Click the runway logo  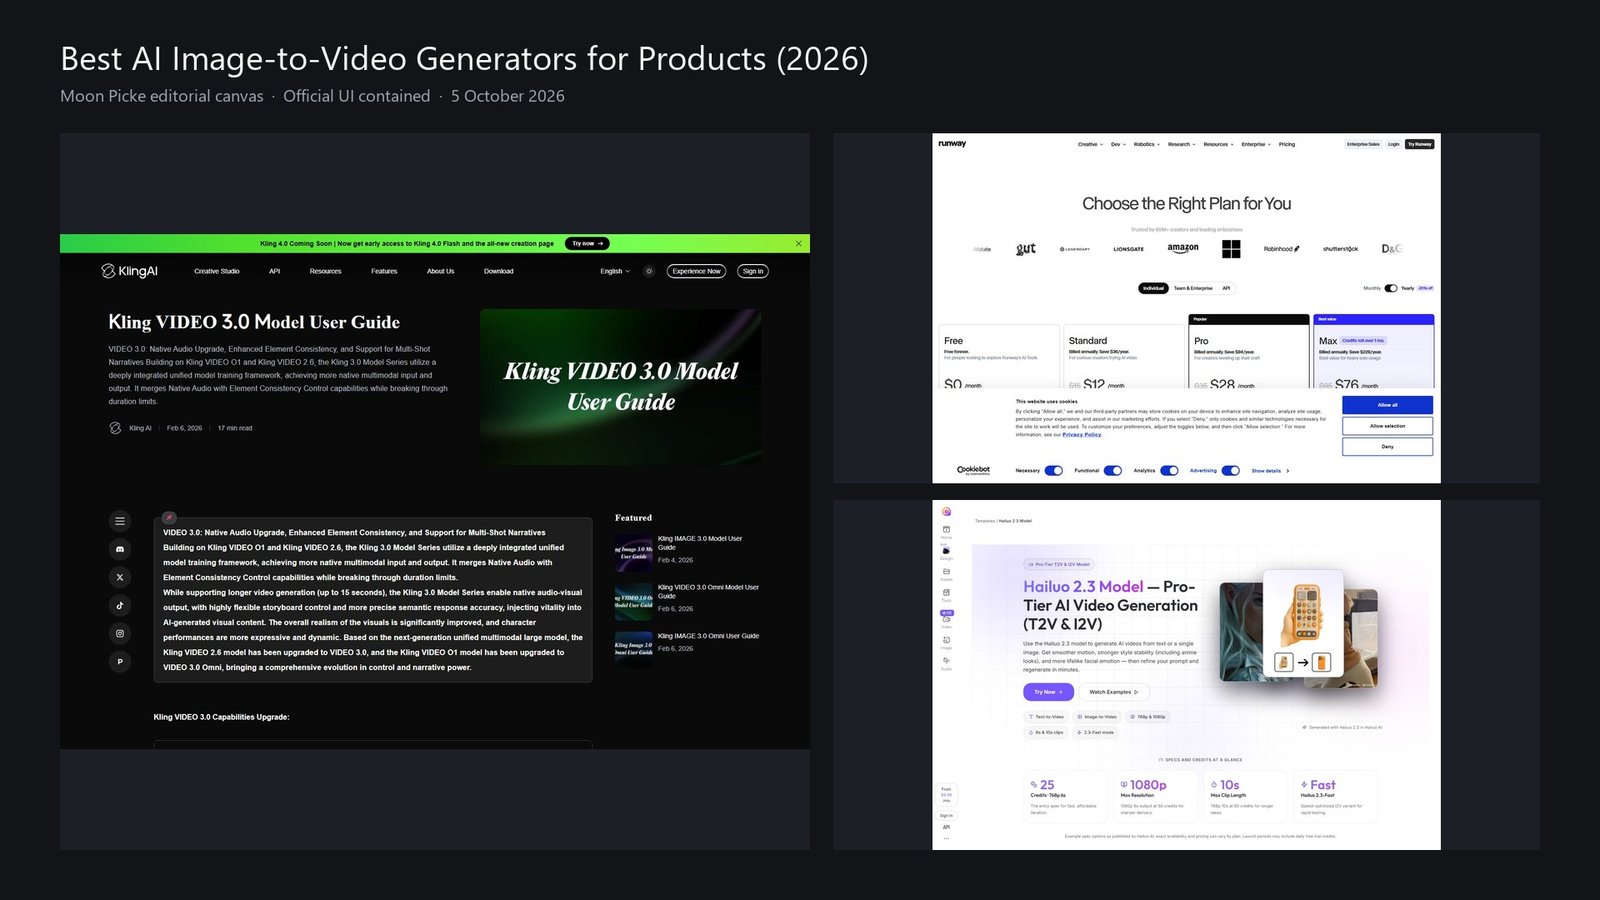pyautogui.click(x=952, y=144)
